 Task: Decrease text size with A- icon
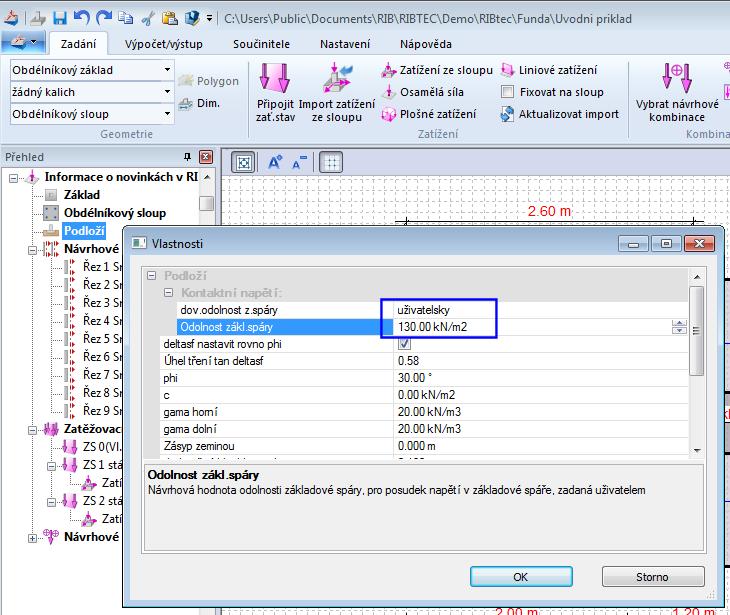(x=299, y=162)
